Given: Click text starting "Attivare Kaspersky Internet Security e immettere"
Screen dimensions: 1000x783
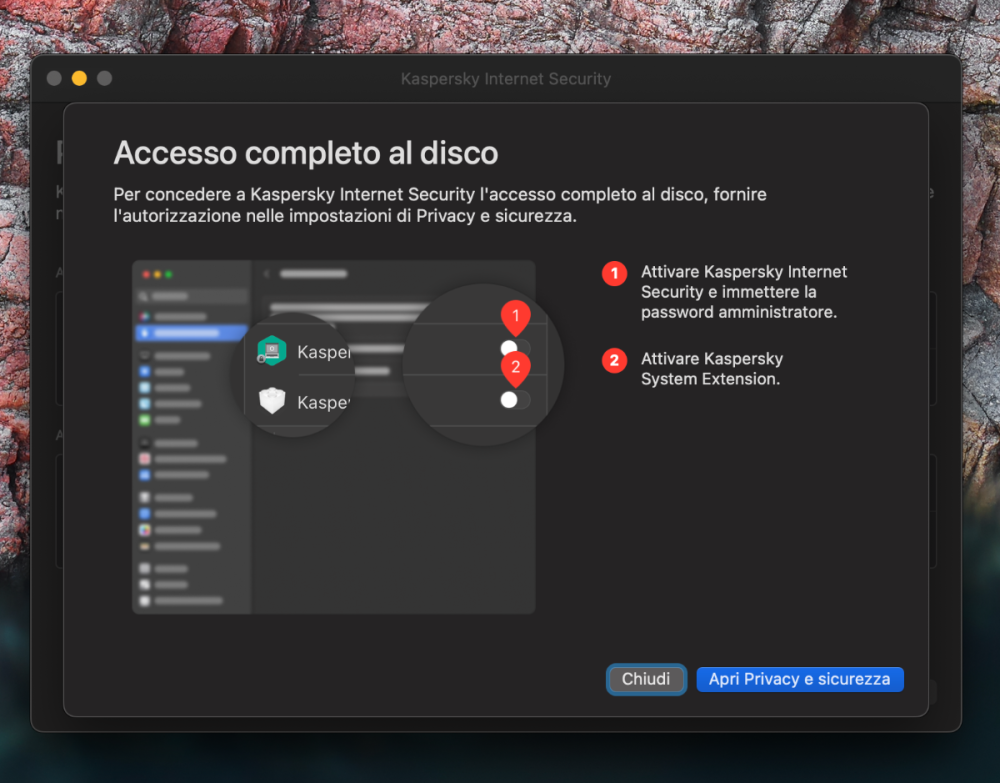Looking at the screenshot, I should 744,292.
